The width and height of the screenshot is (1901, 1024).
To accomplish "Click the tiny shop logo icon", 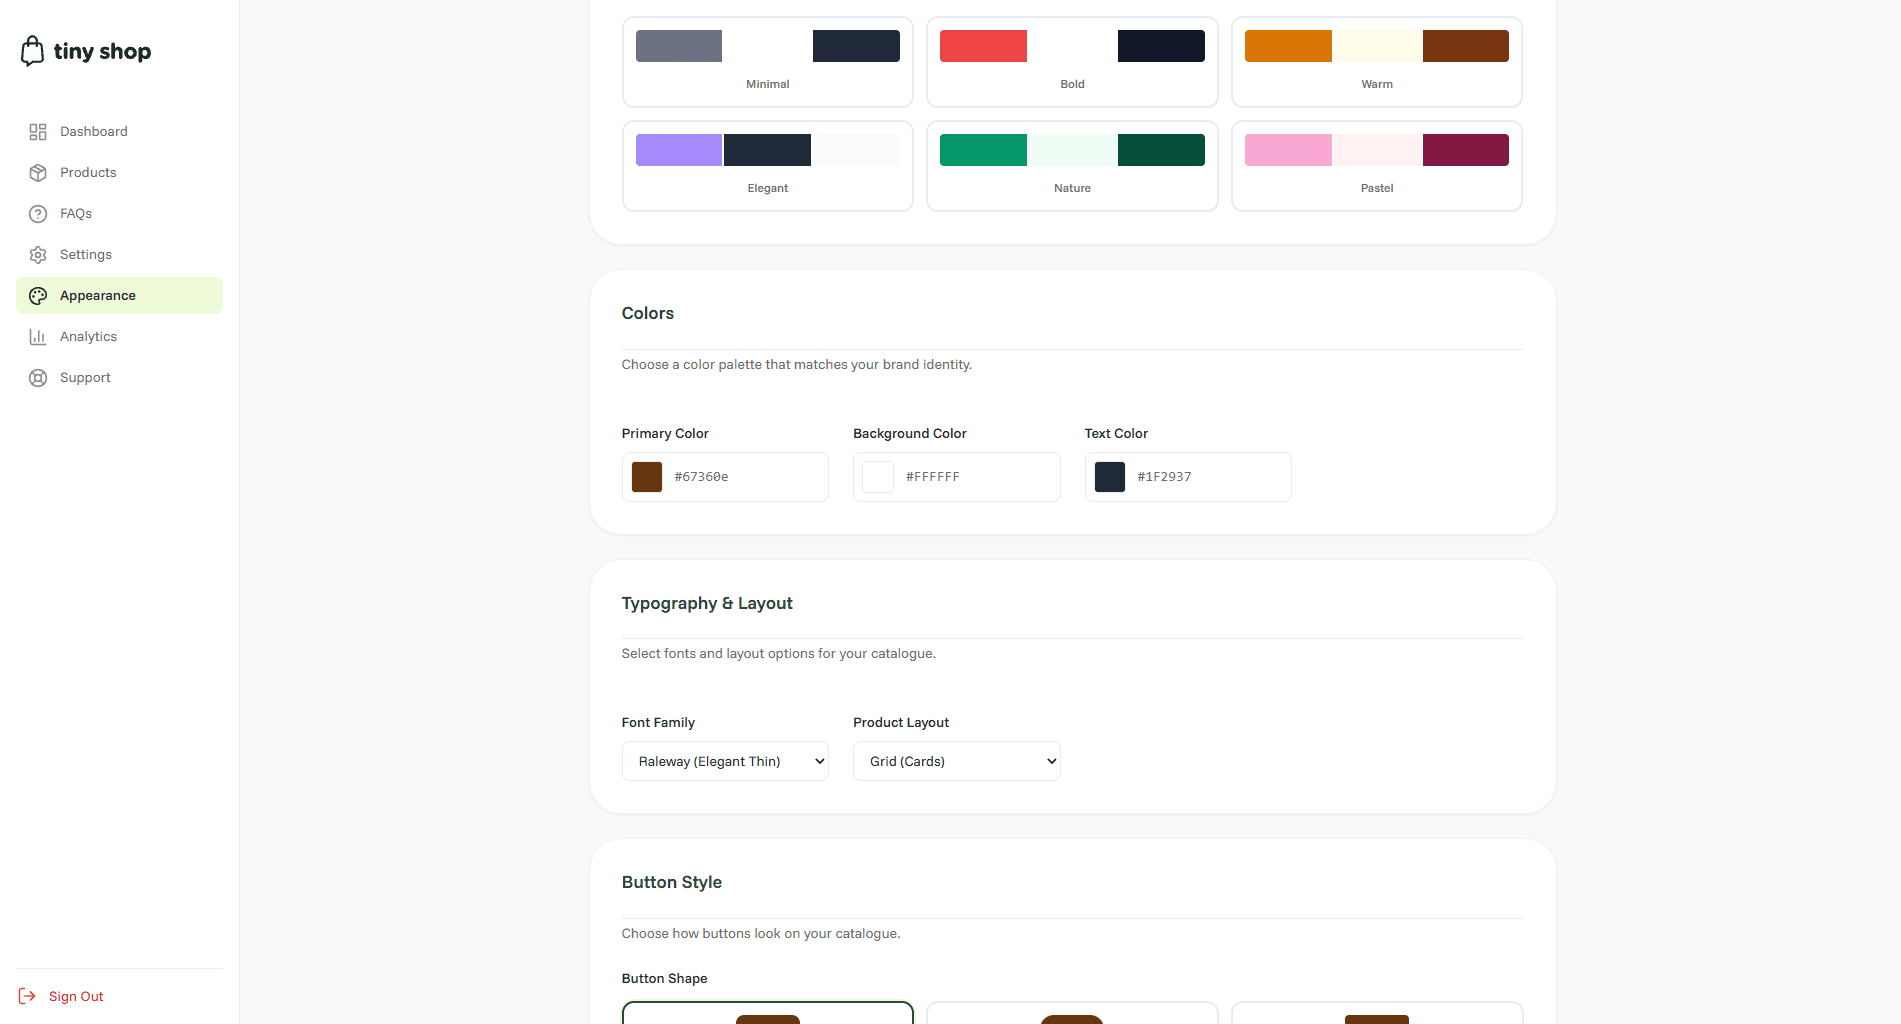I will [x=34, y=50].
